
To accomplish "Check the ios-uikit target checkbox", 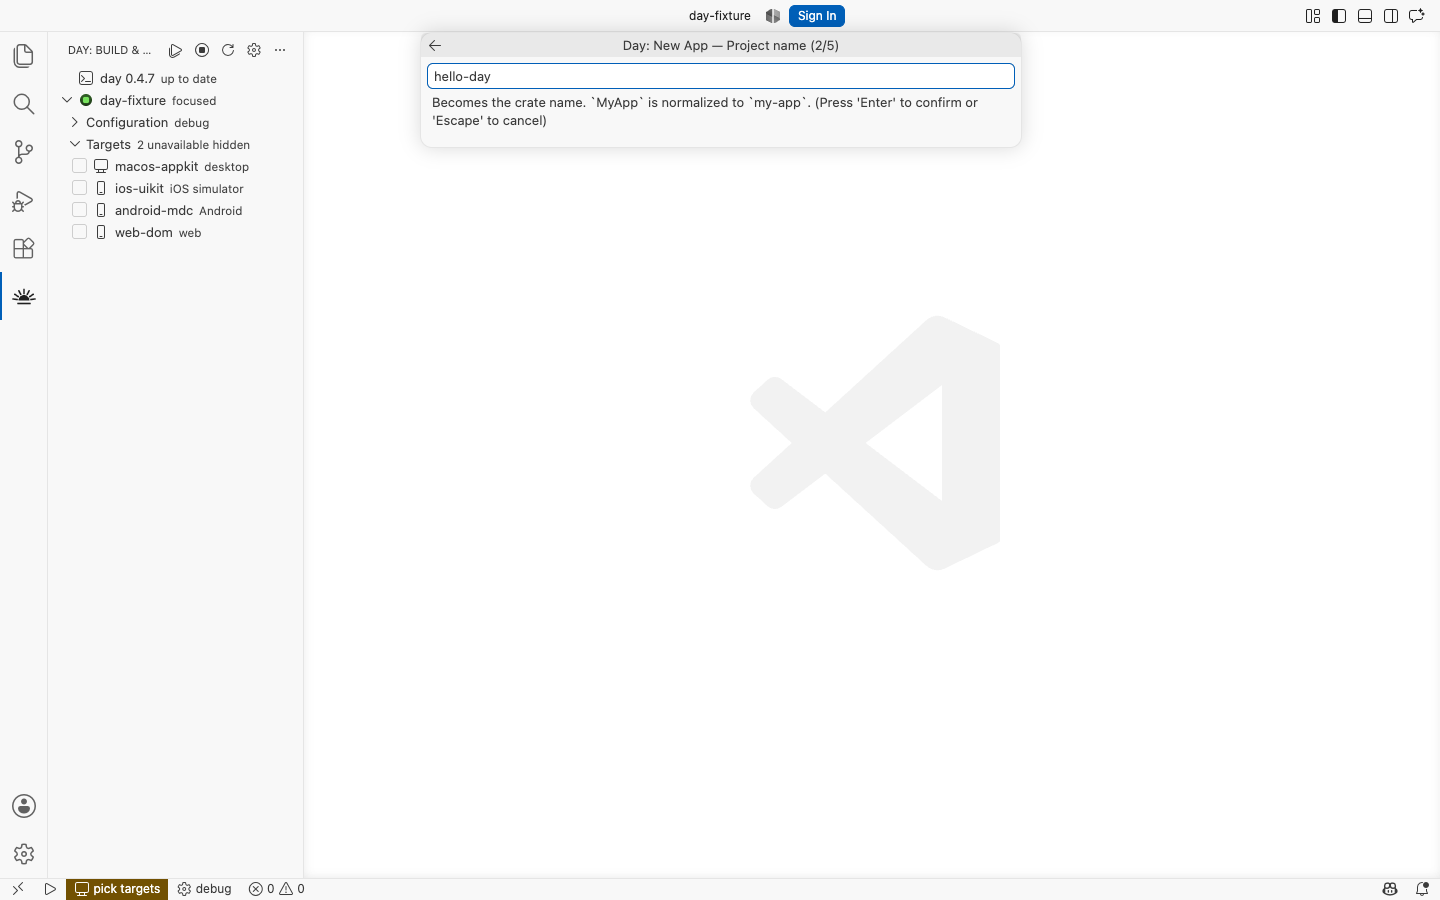I will pos(80,188).
